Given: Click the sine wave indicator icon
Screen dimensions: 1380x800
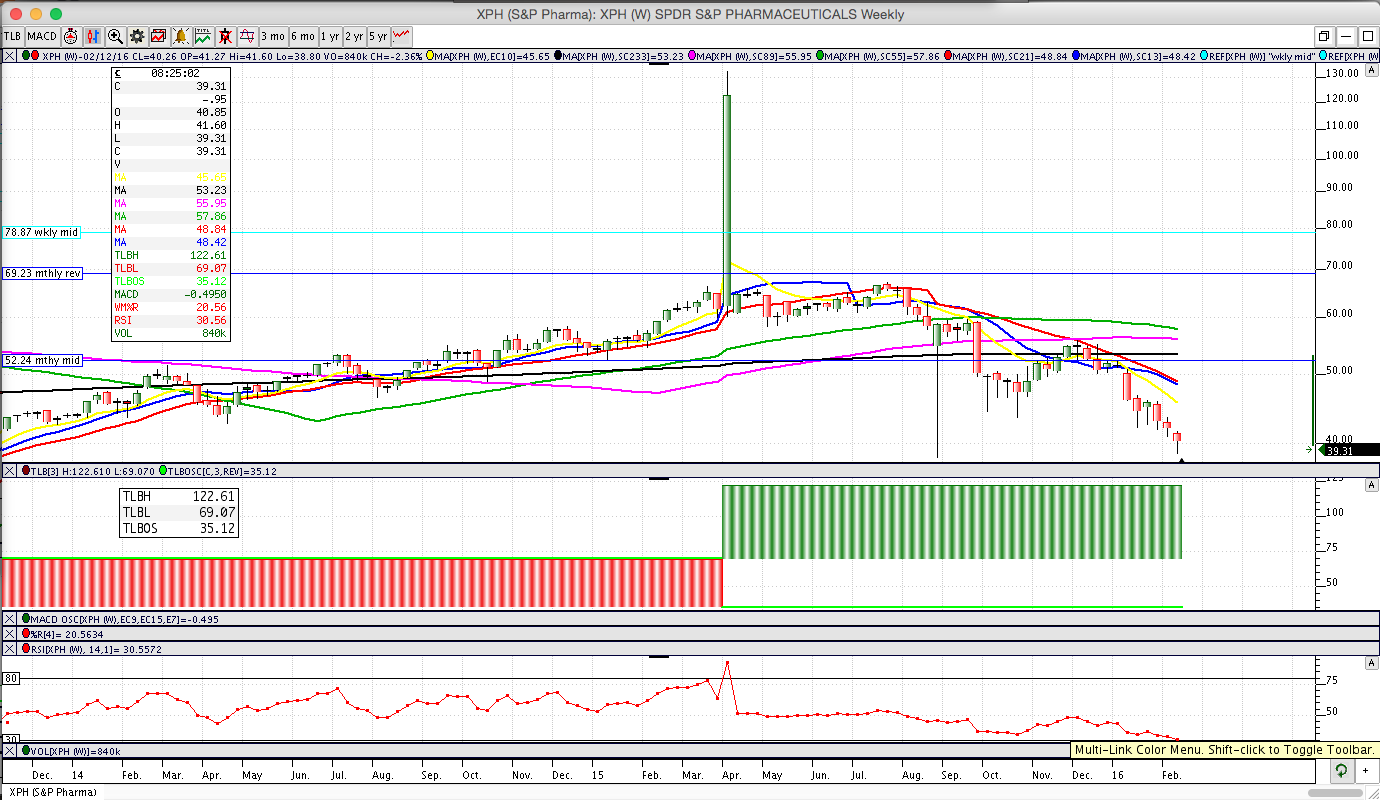Looking at the screenshot, I should pos(247,36).
